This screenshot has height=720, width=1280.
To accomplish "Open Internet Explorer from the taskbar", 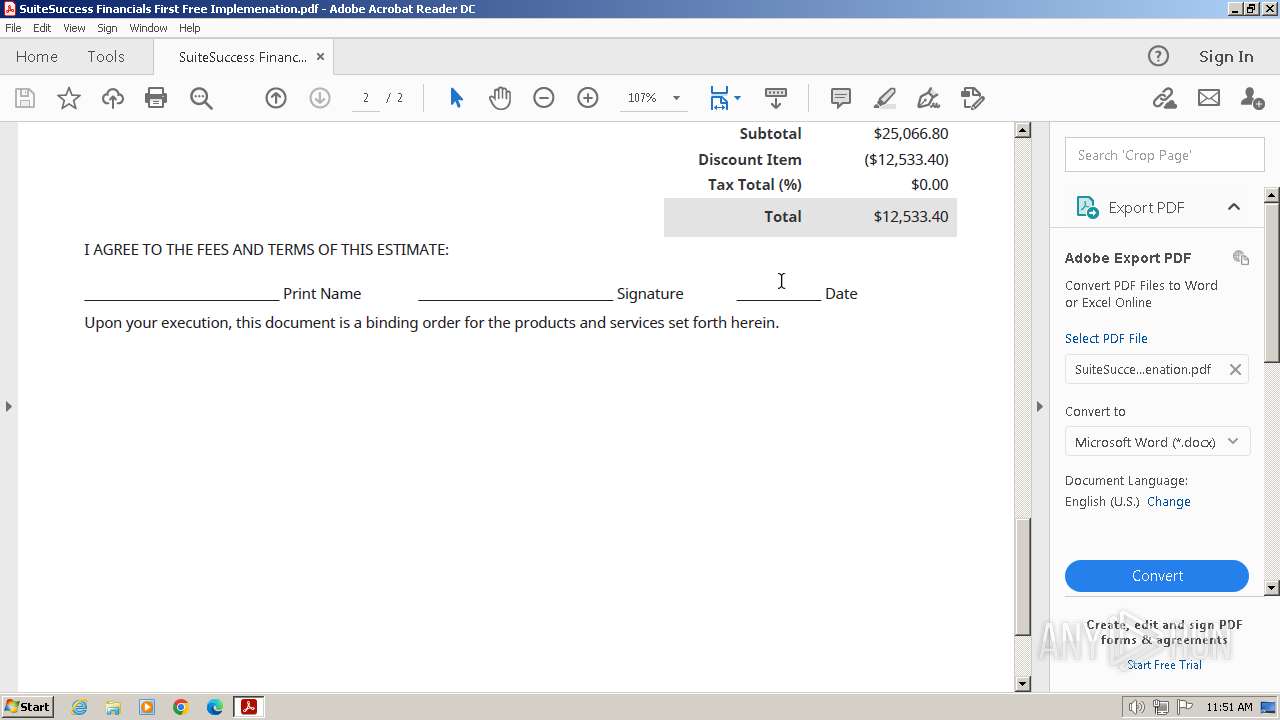I will 79,707.
